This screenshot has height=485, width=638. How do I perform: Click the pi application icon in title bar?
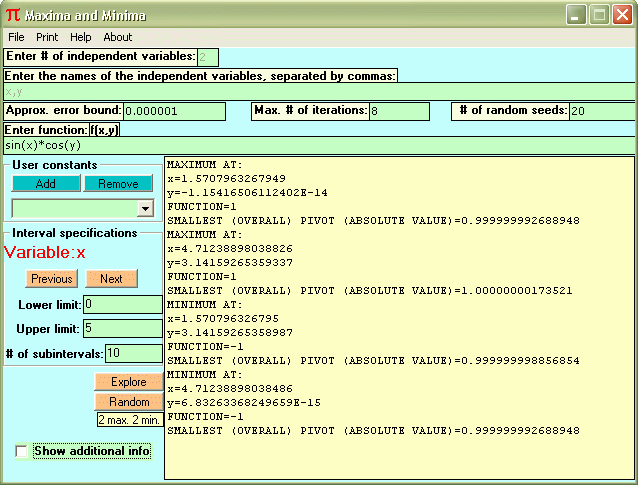coord(12,15)
